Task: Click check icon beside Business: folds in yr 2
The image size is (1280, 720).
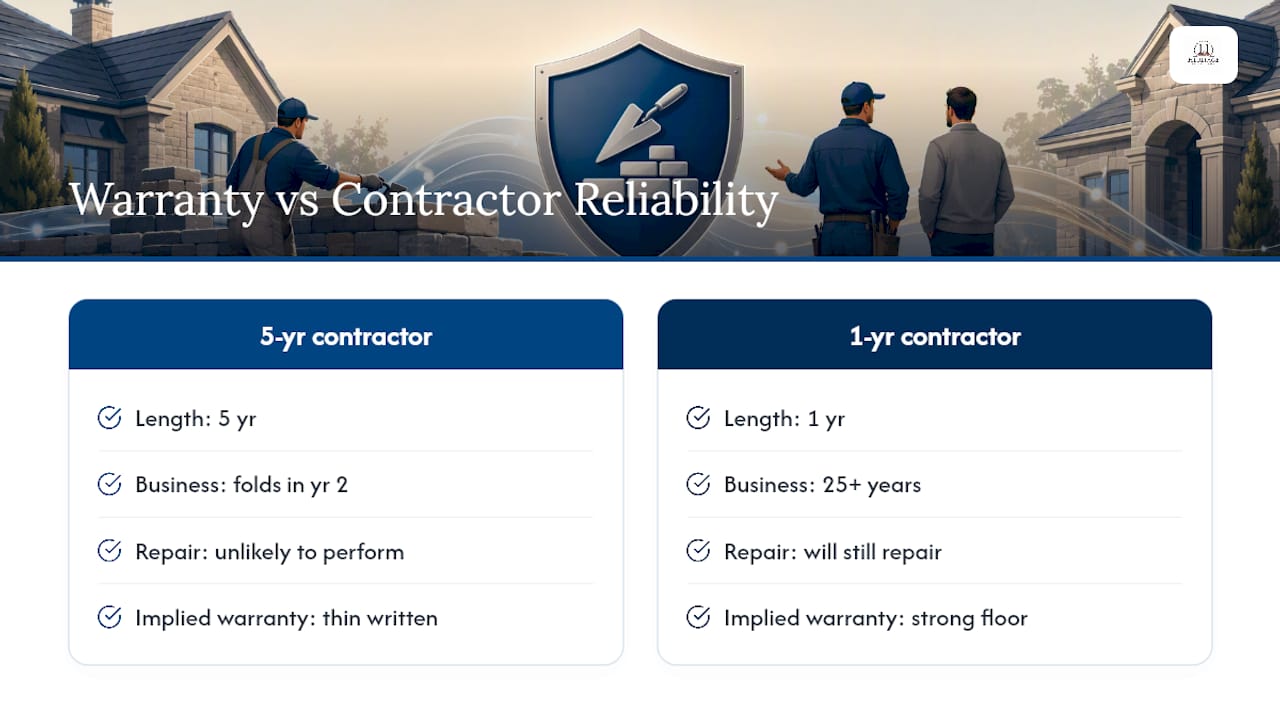Action: pos(109,484)
